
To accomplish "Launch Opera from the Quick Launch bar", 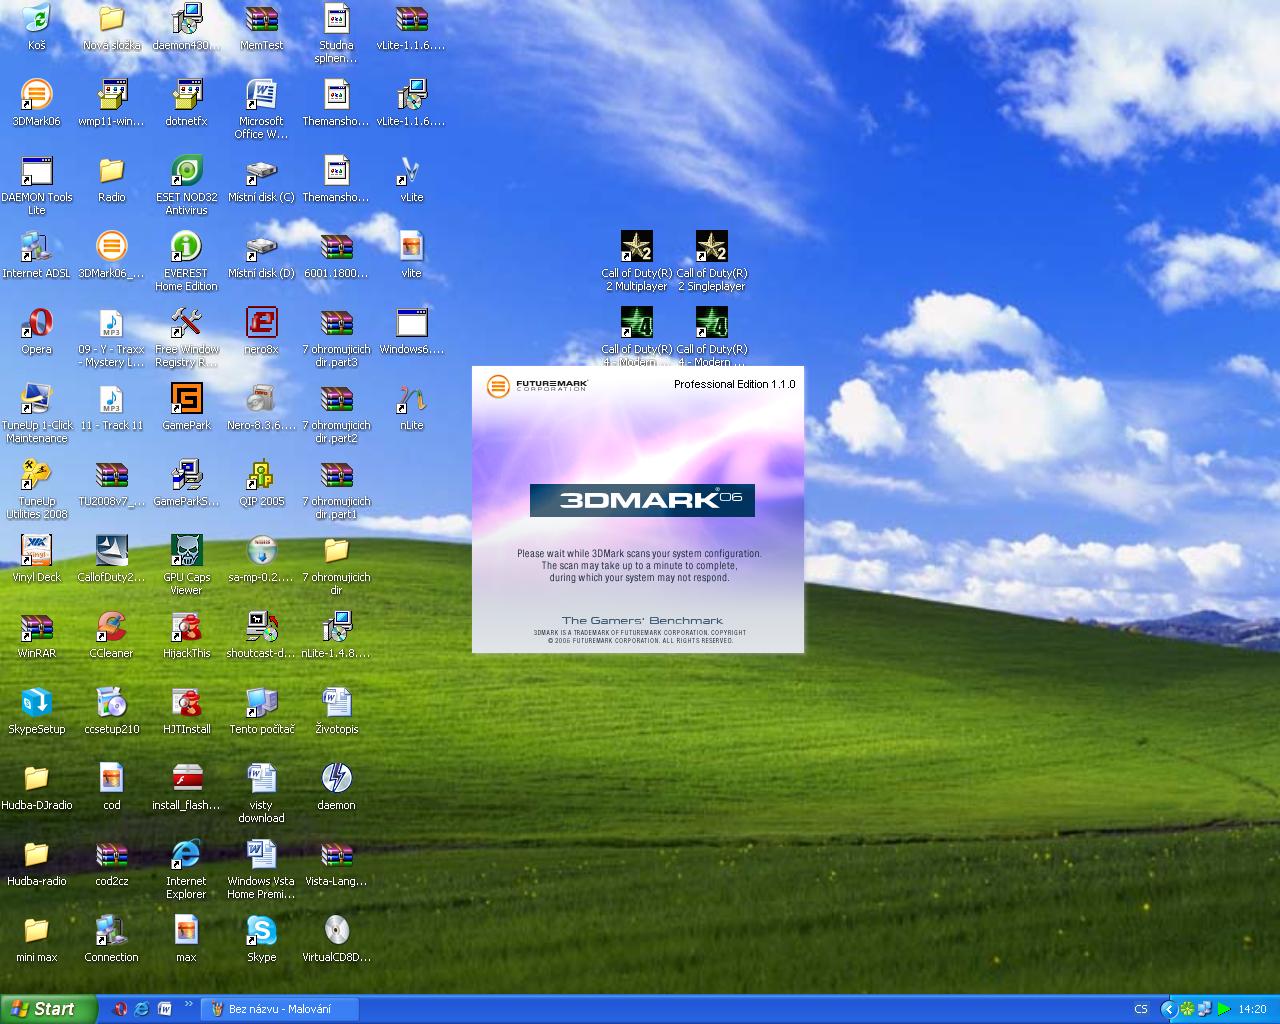I will point(120,1009).
